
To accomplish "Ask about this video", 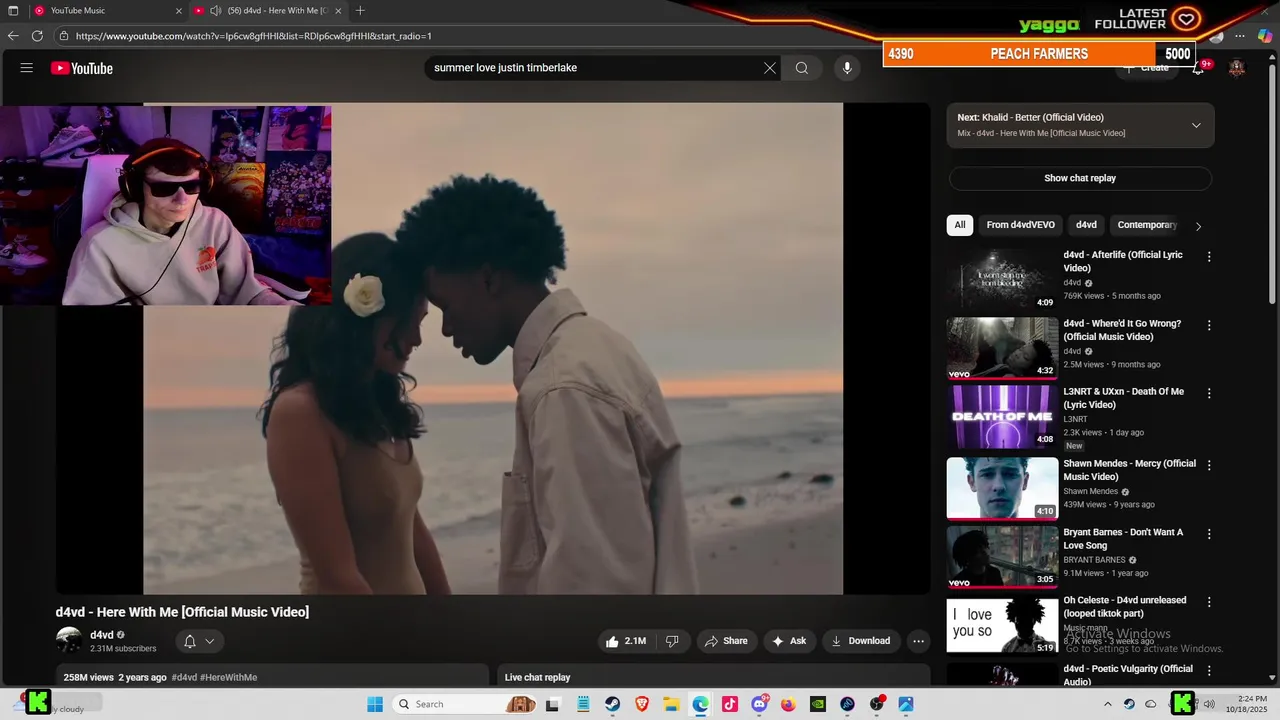I will tap(789, 641).
